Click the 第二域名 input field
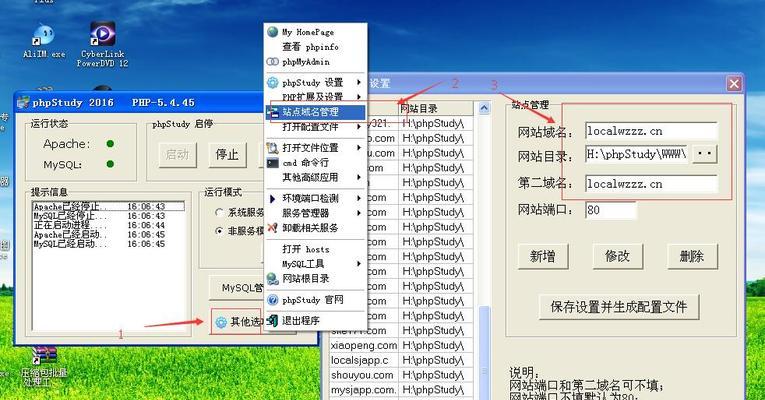The width and height of the screenshot is (765, 400). (x=651, y=184)
